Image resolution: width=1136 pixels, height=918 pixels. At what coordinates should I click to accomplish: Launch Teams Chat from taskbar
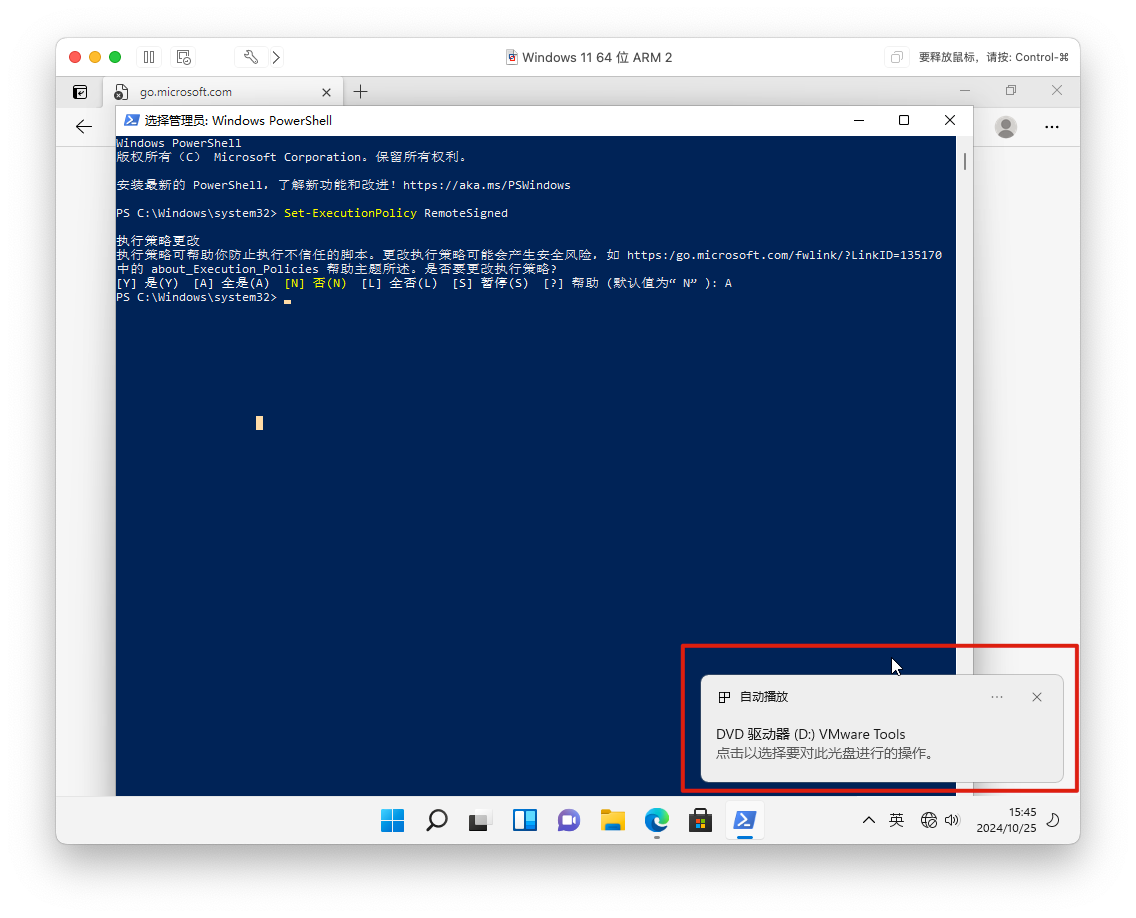(x=569, y=820)
